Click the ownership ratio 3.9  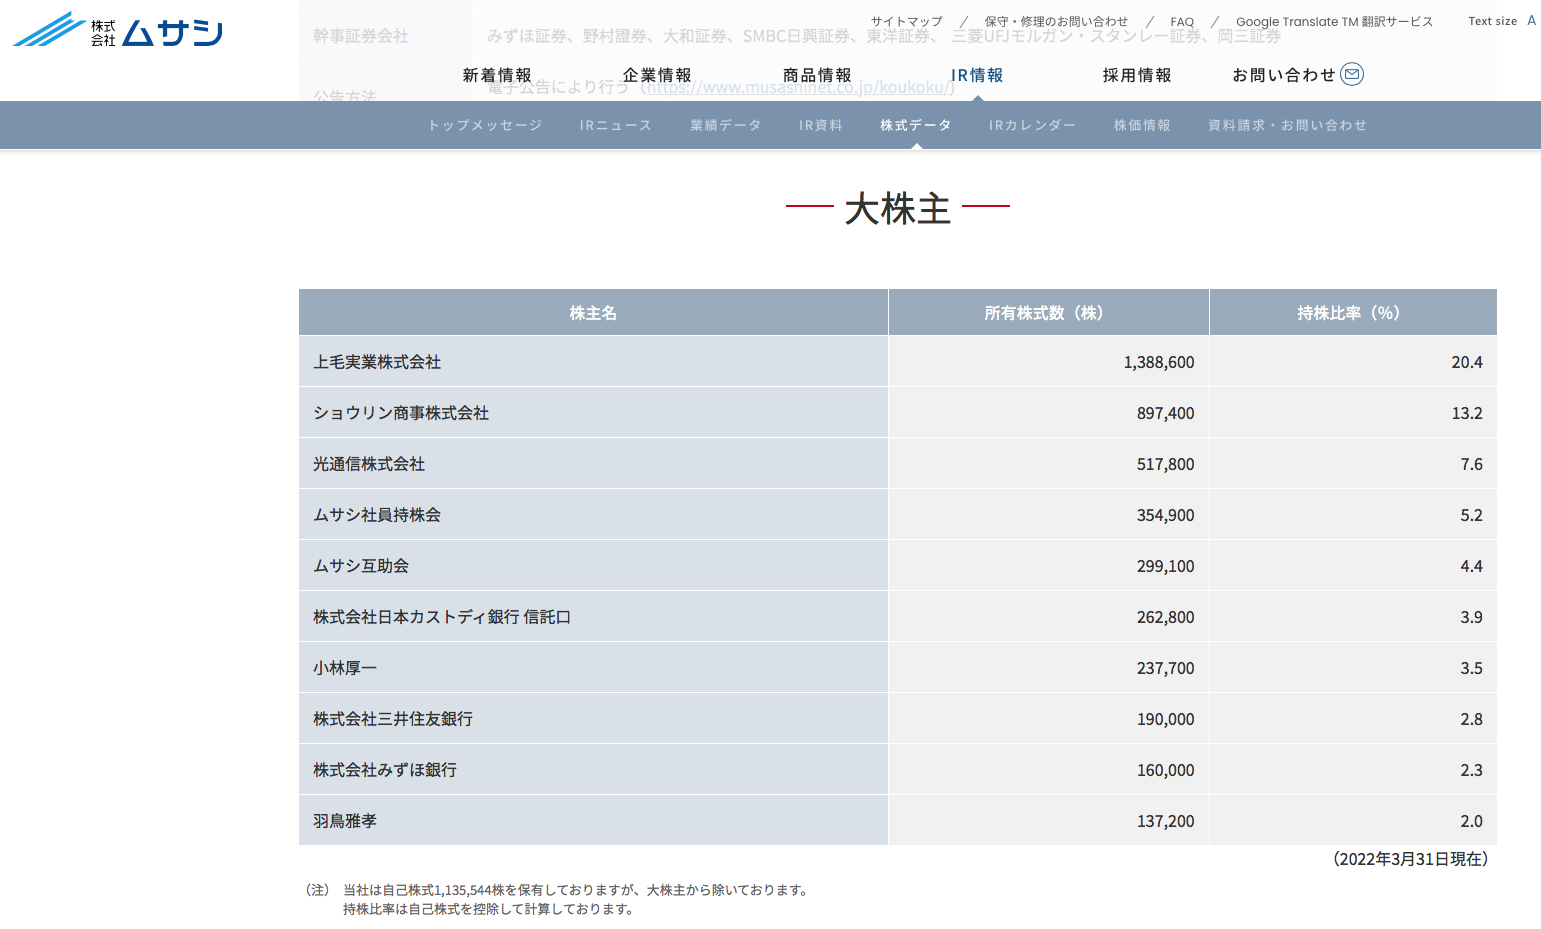pyautogui.click(x=1471, y=617)
